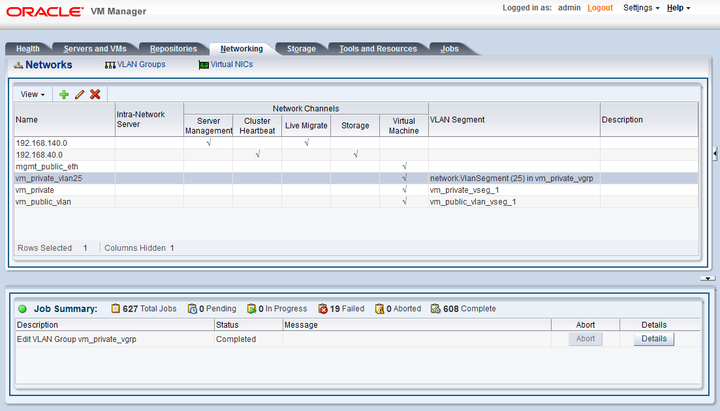Click the Pending jobs icon
The image size is (720, 411).
(192, 309)
